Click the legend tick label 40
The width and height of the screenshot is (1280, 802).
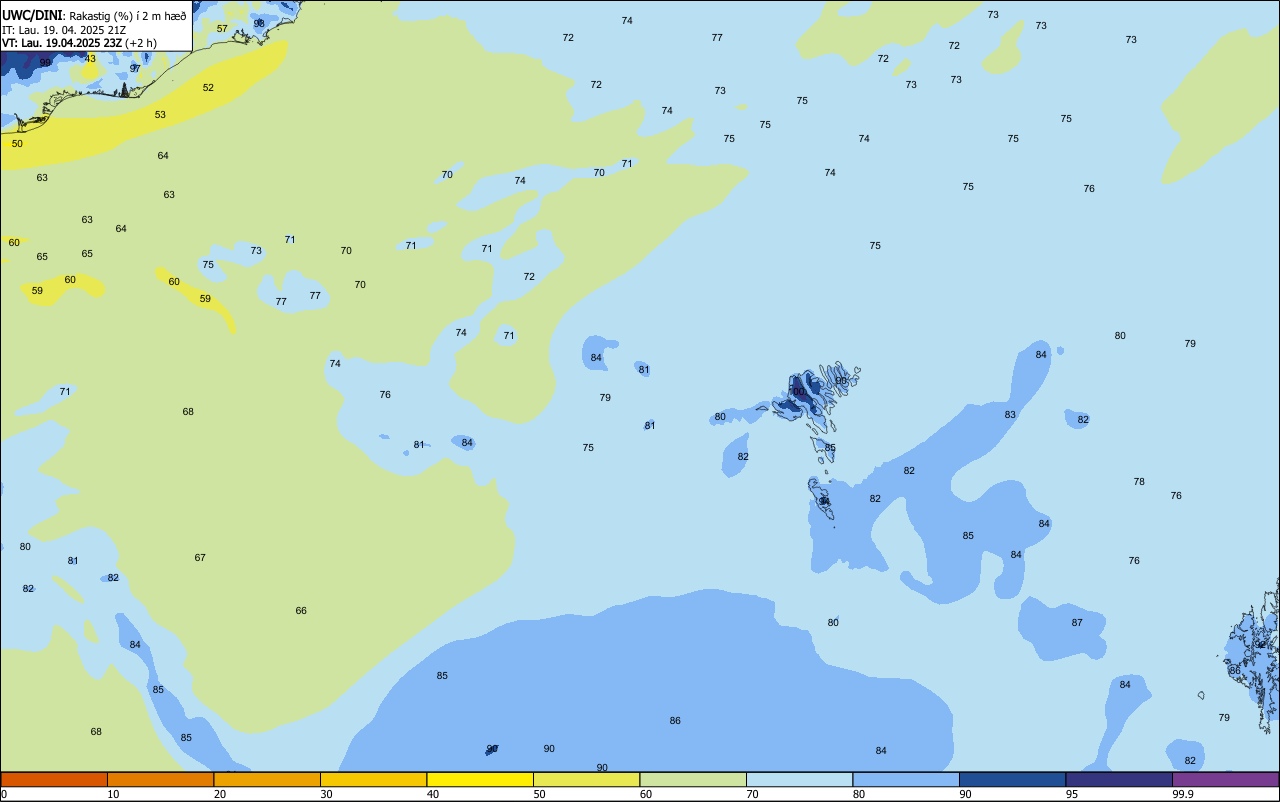pyautogui.click(x=433, y=794)
